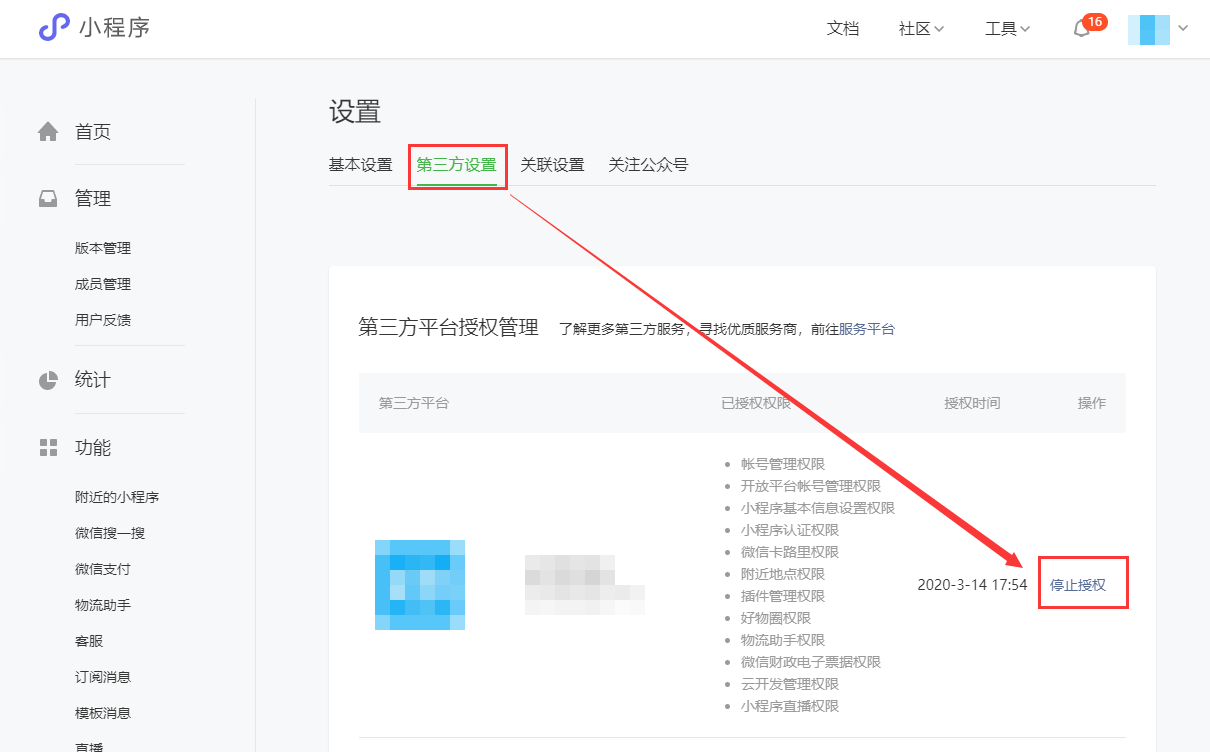Click the account avatar in header
The height and width of the screenshot is (752, 1210).
point(1148,29)
